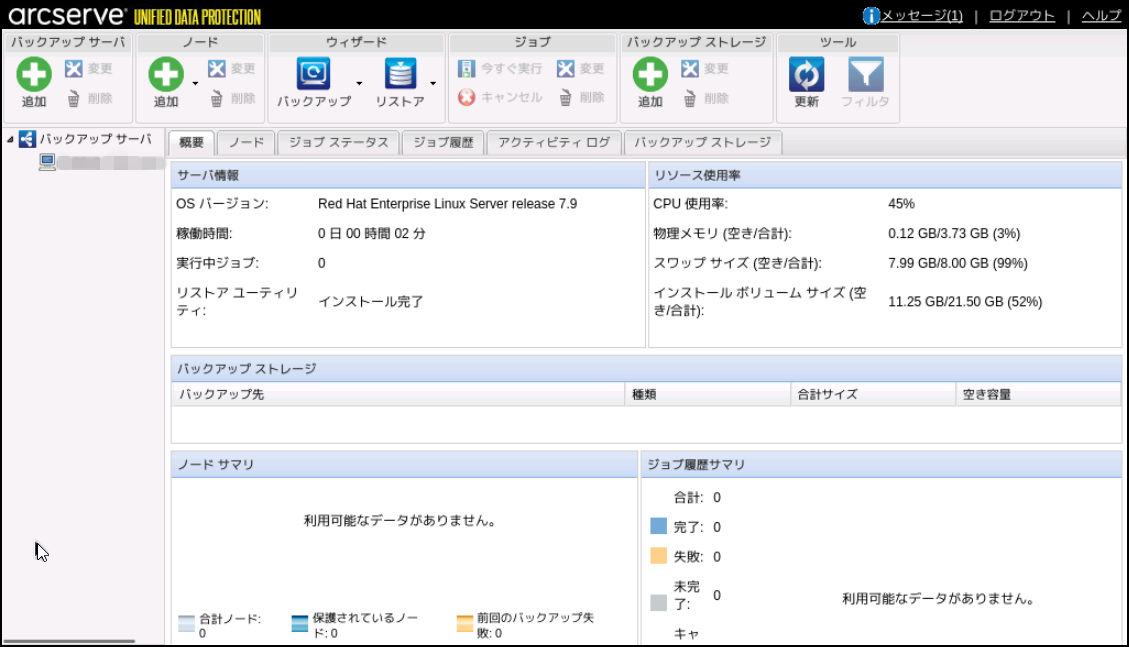Open dropdown arrow beside リストア wizard

(x=433, y=83)
